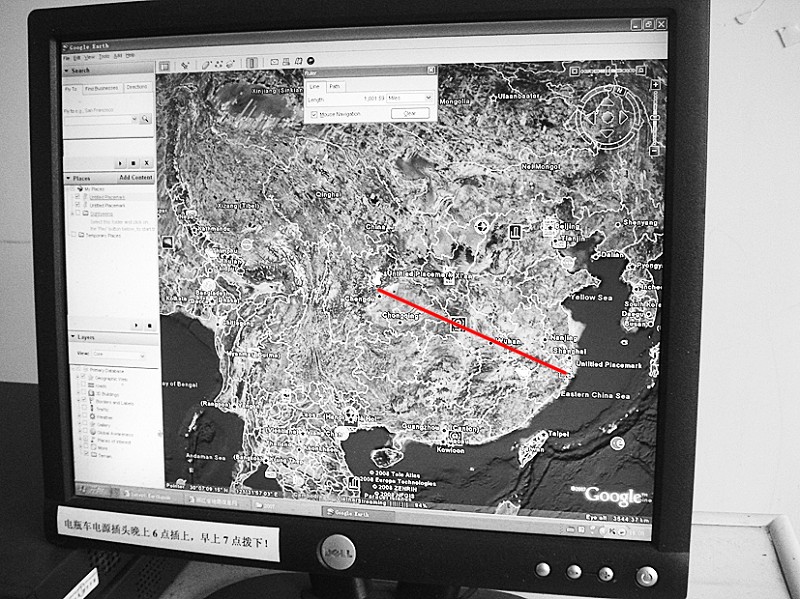
Task: Open the Fly To history dropdown arrow
Action: click(x=134, y=119)
